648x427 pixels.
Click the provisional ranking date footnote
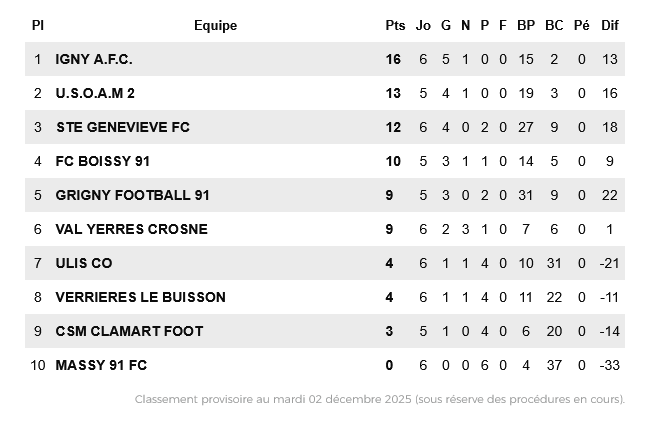(379, 399)
